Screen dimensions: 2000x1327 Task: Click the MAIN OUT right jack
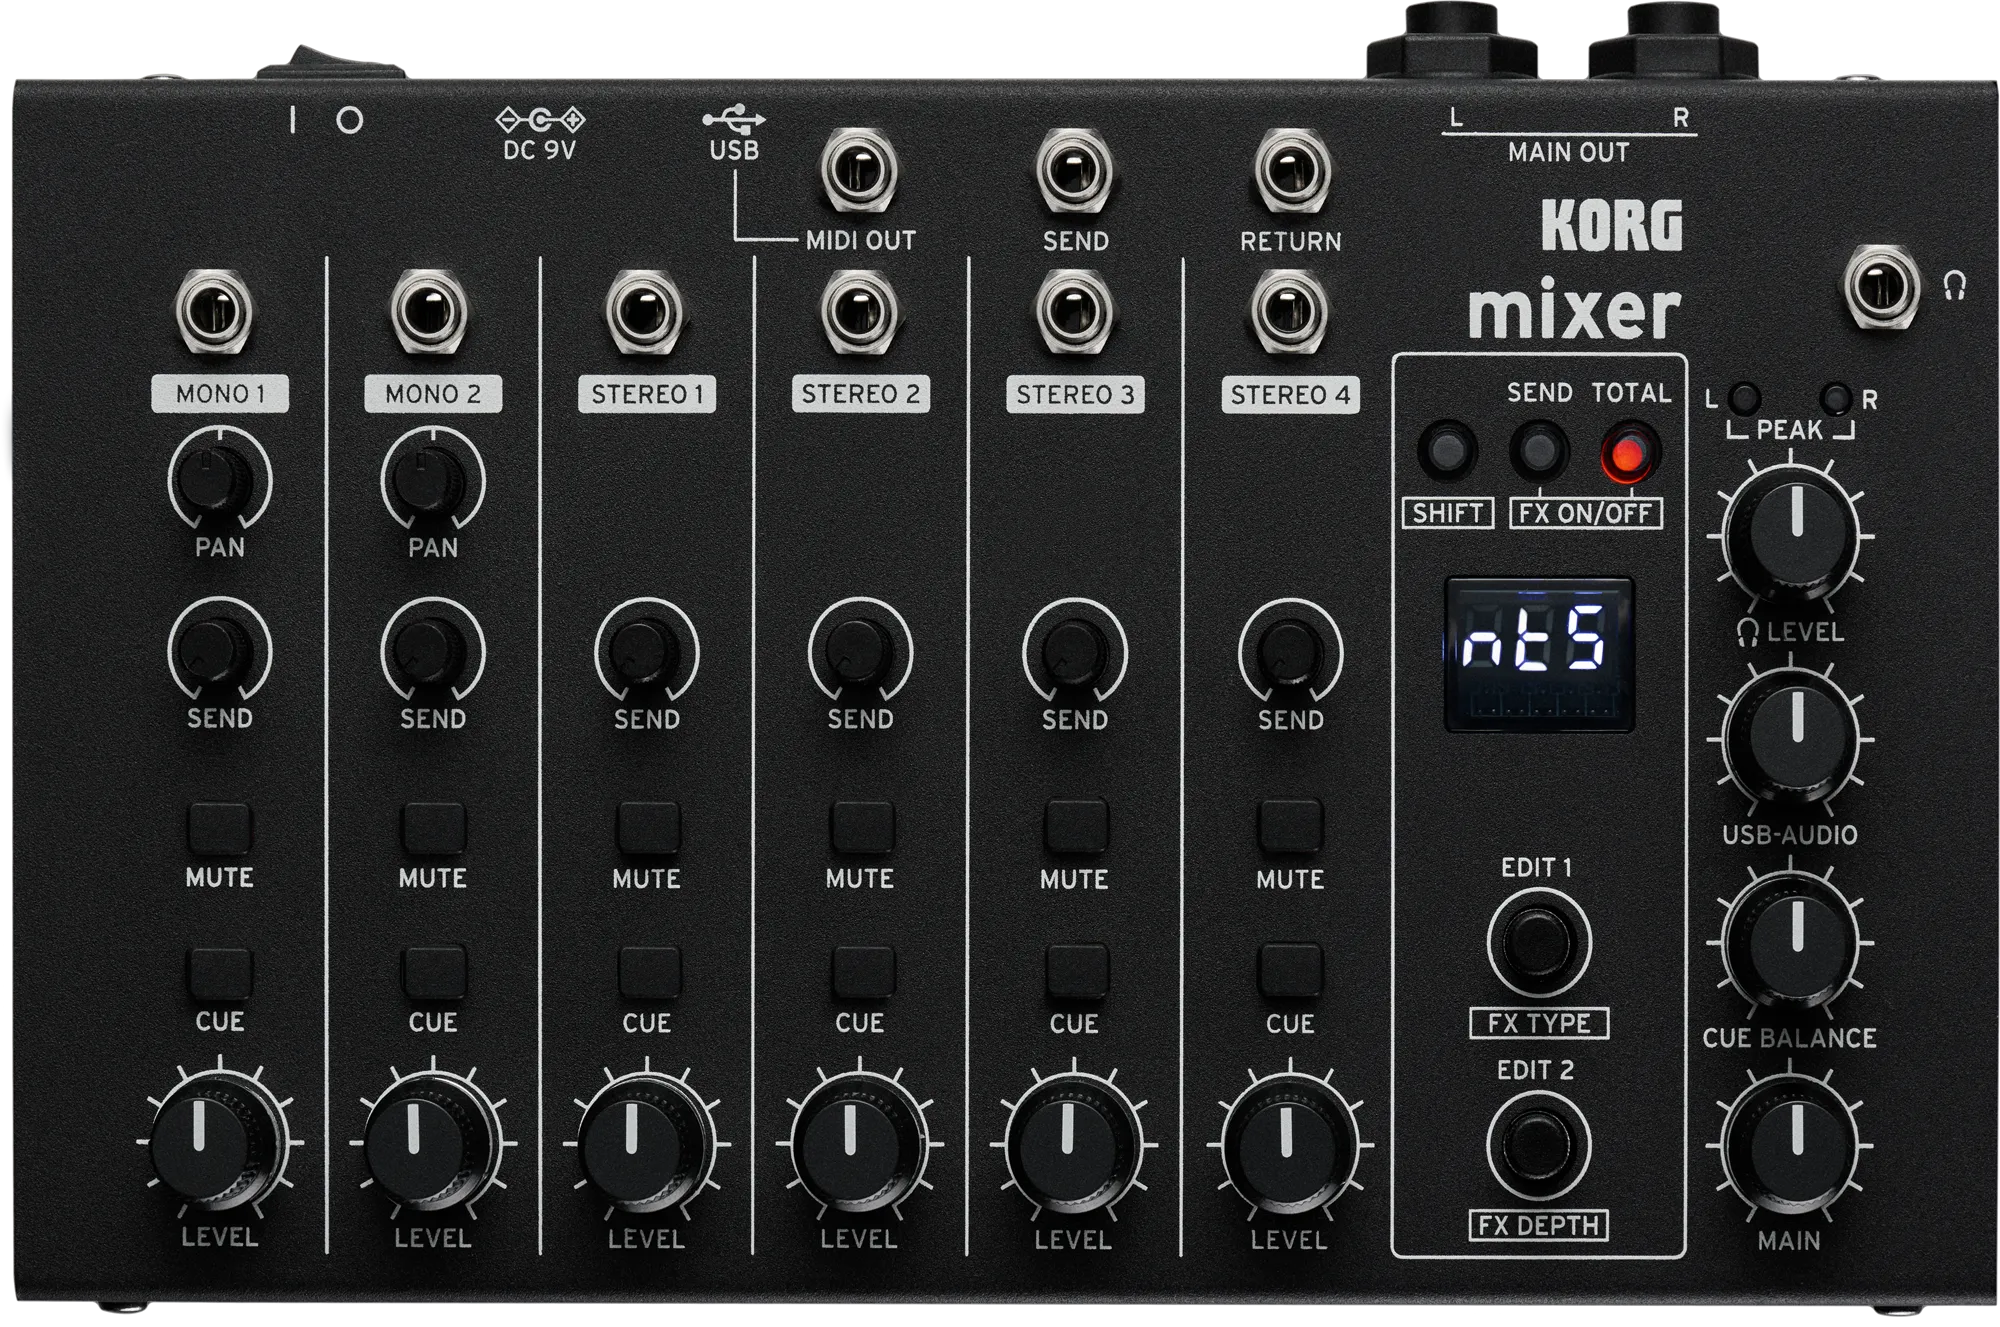(1676, 40)
